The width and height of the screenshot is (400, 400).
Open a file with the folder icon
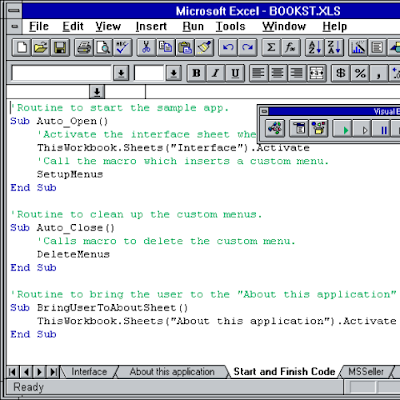click(x=41, y=48)
